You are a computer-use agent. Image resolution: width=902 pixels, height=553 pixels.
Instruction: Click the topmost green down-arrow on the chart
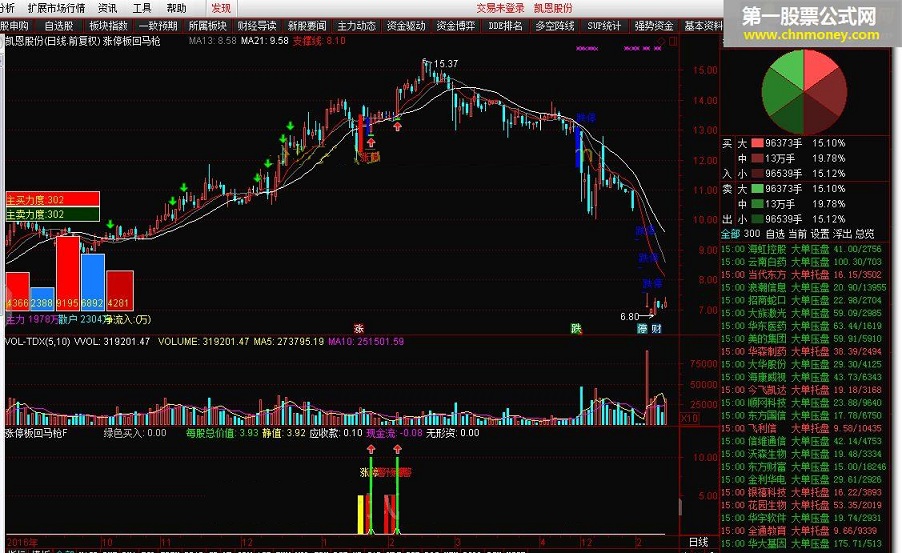(x=291, y=125)
